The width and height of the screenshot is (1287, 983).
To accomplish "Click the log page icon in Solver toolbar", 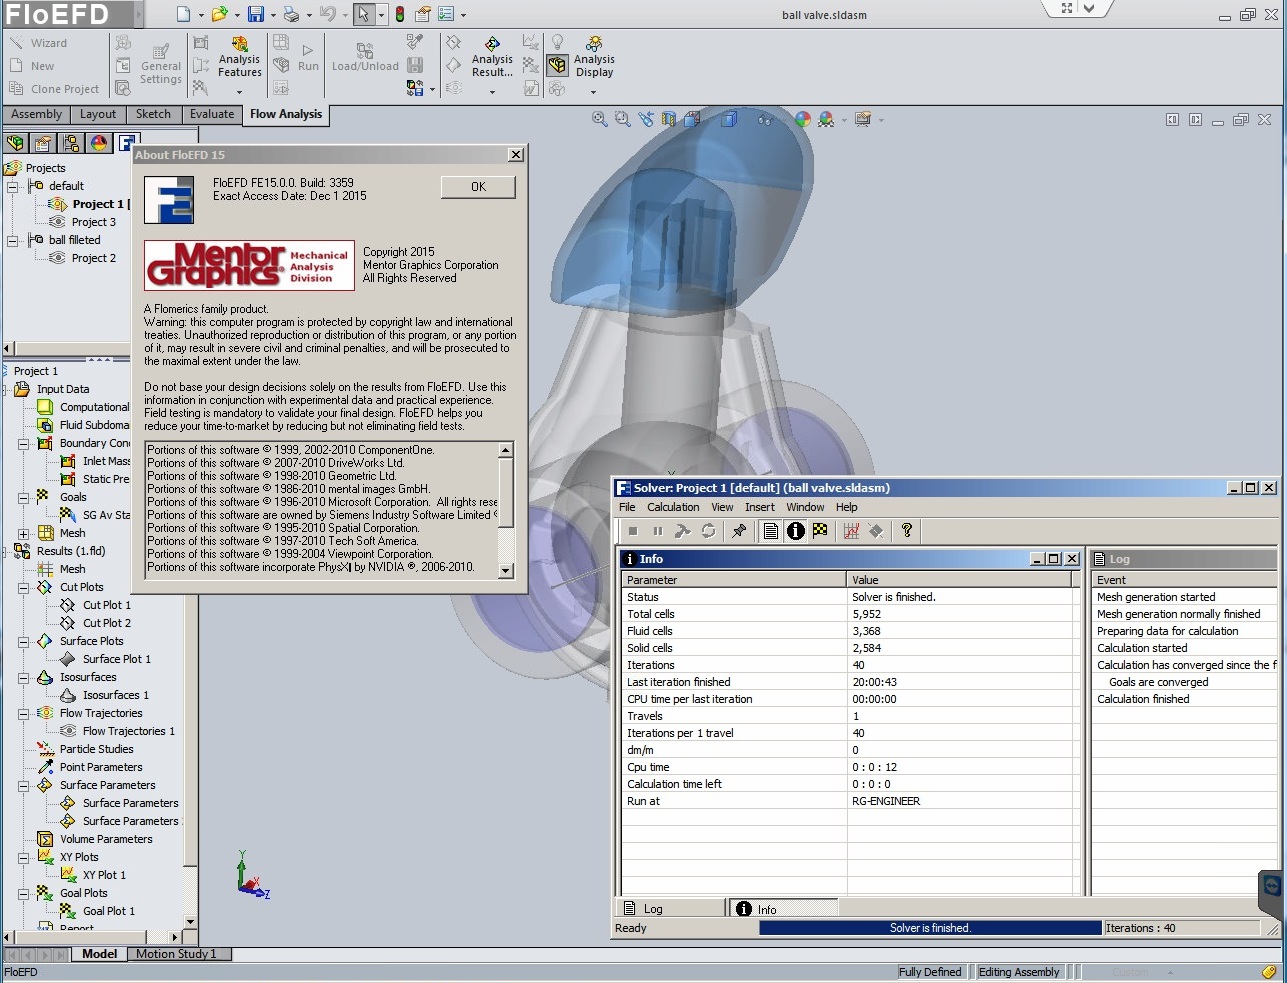I will coord(771,531).
